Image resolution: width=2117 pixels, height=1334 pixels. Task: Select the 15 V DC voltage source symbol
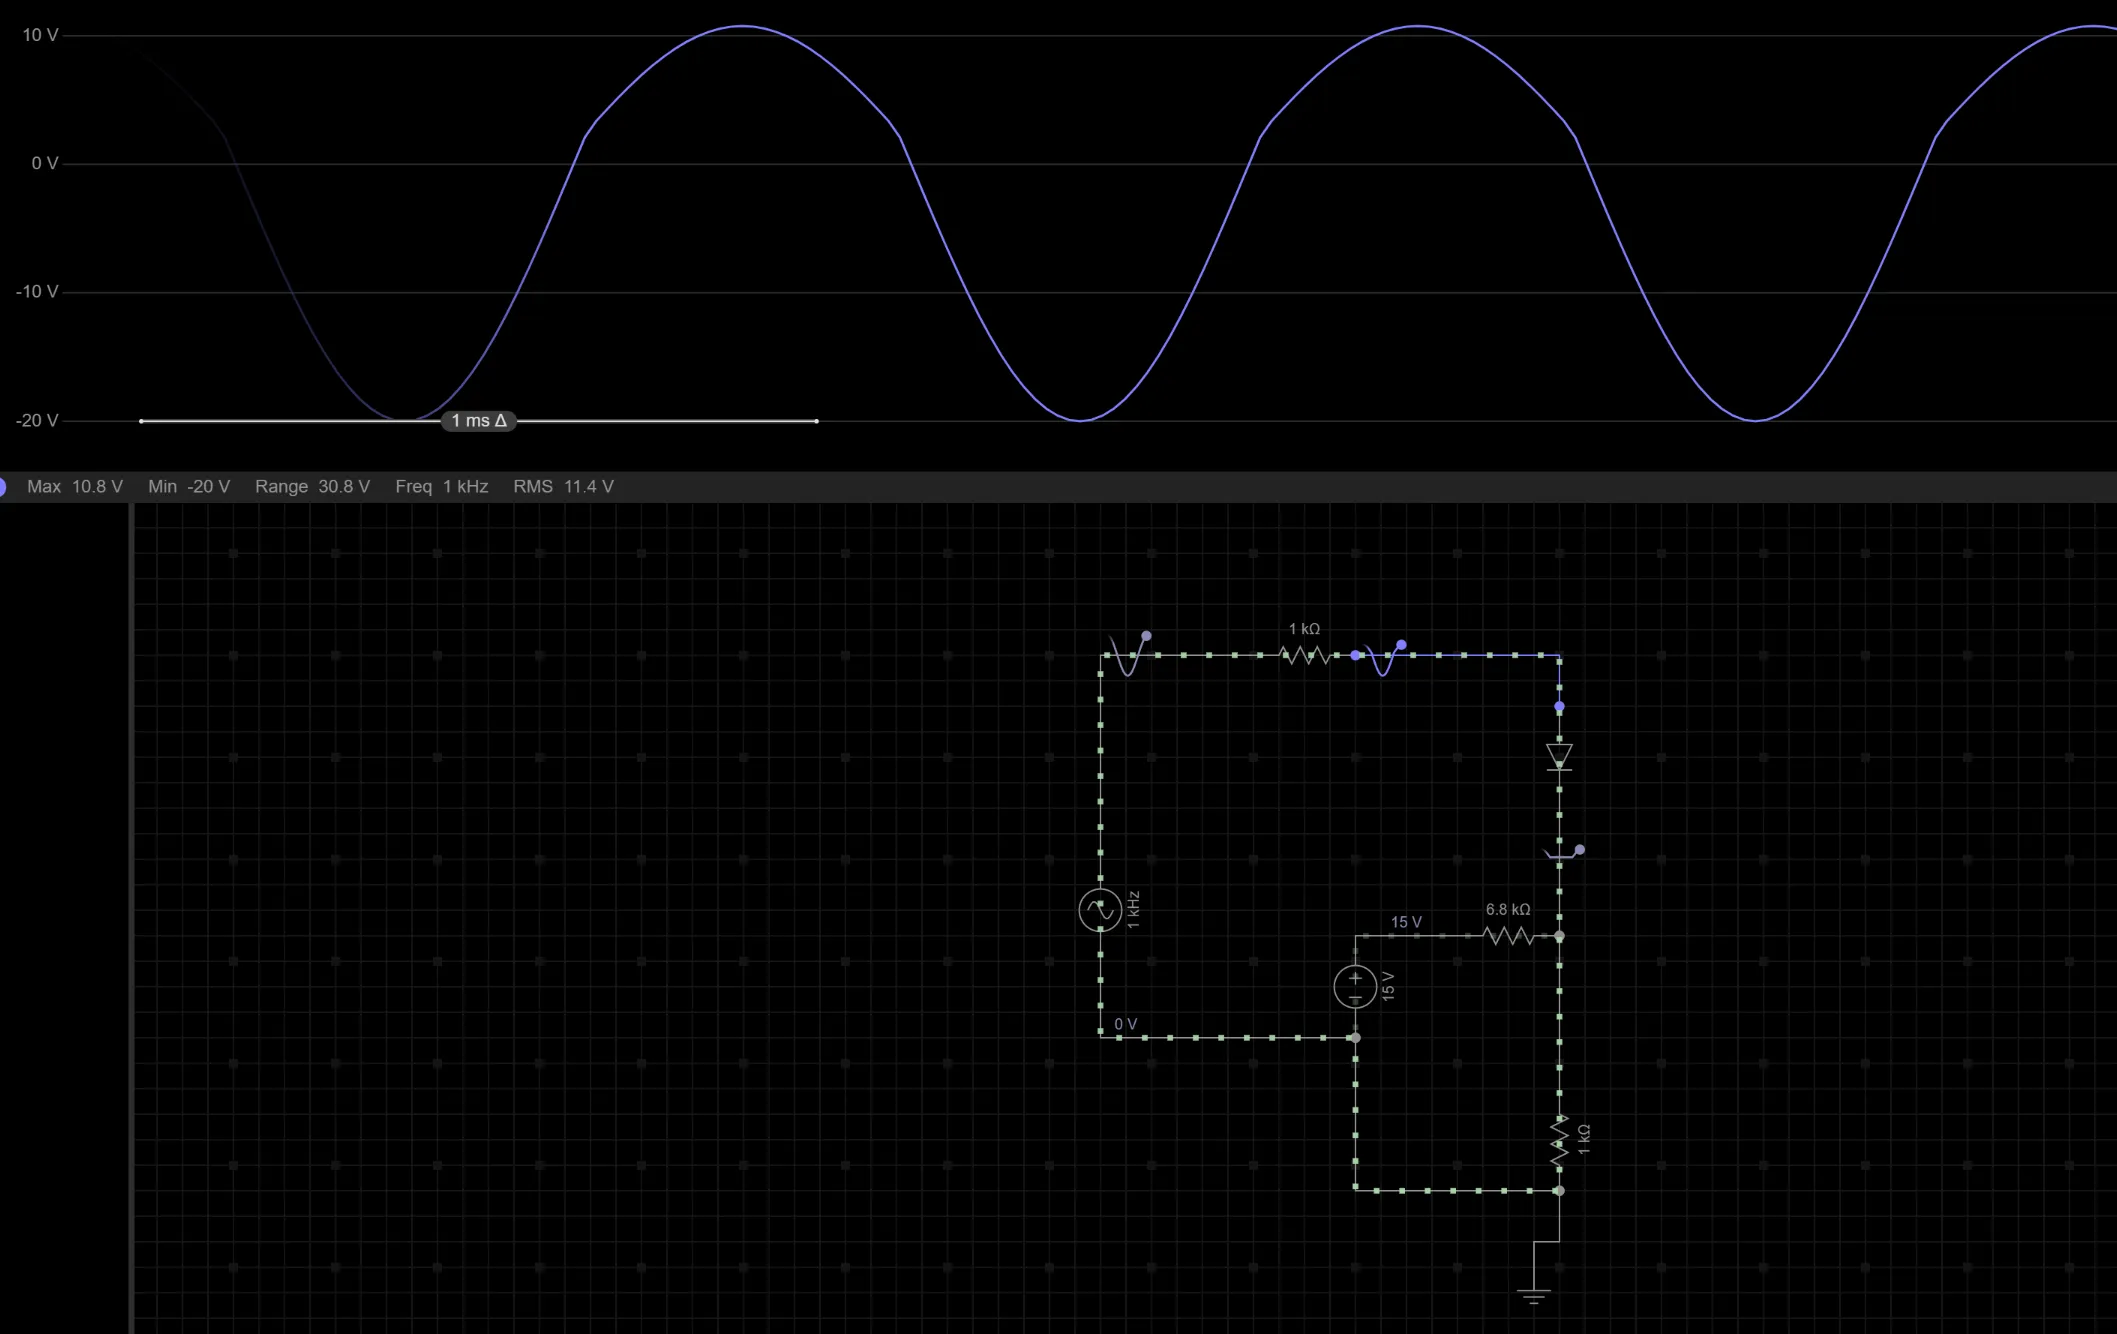coord(1355,987)
